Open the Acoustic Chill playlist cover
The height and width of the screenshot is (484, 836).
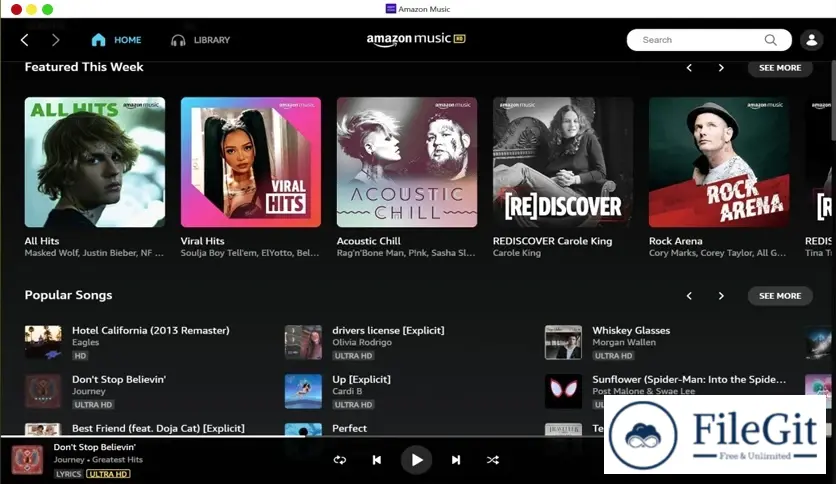[x=407, y=162]
